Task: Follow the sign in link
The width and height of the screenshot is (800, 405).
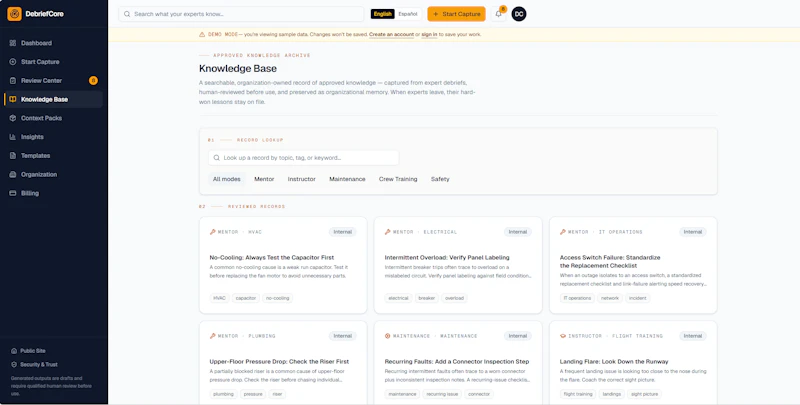Action: (x=429, y=35)
